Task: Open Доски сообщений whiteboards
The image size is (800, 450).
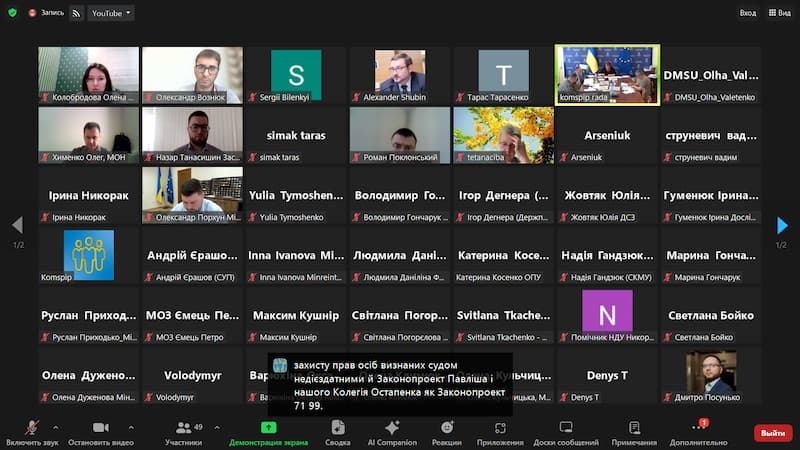Action: click(566, 428)
